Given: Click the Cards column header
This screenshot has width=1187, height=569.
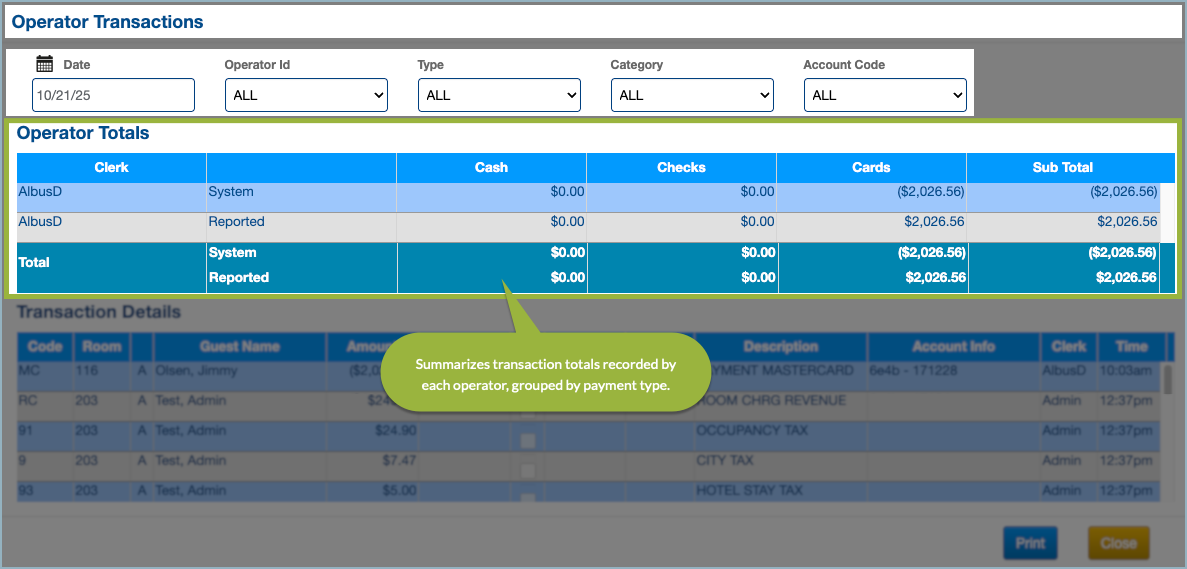Looking at the screenshot, I should coord(871,167).
